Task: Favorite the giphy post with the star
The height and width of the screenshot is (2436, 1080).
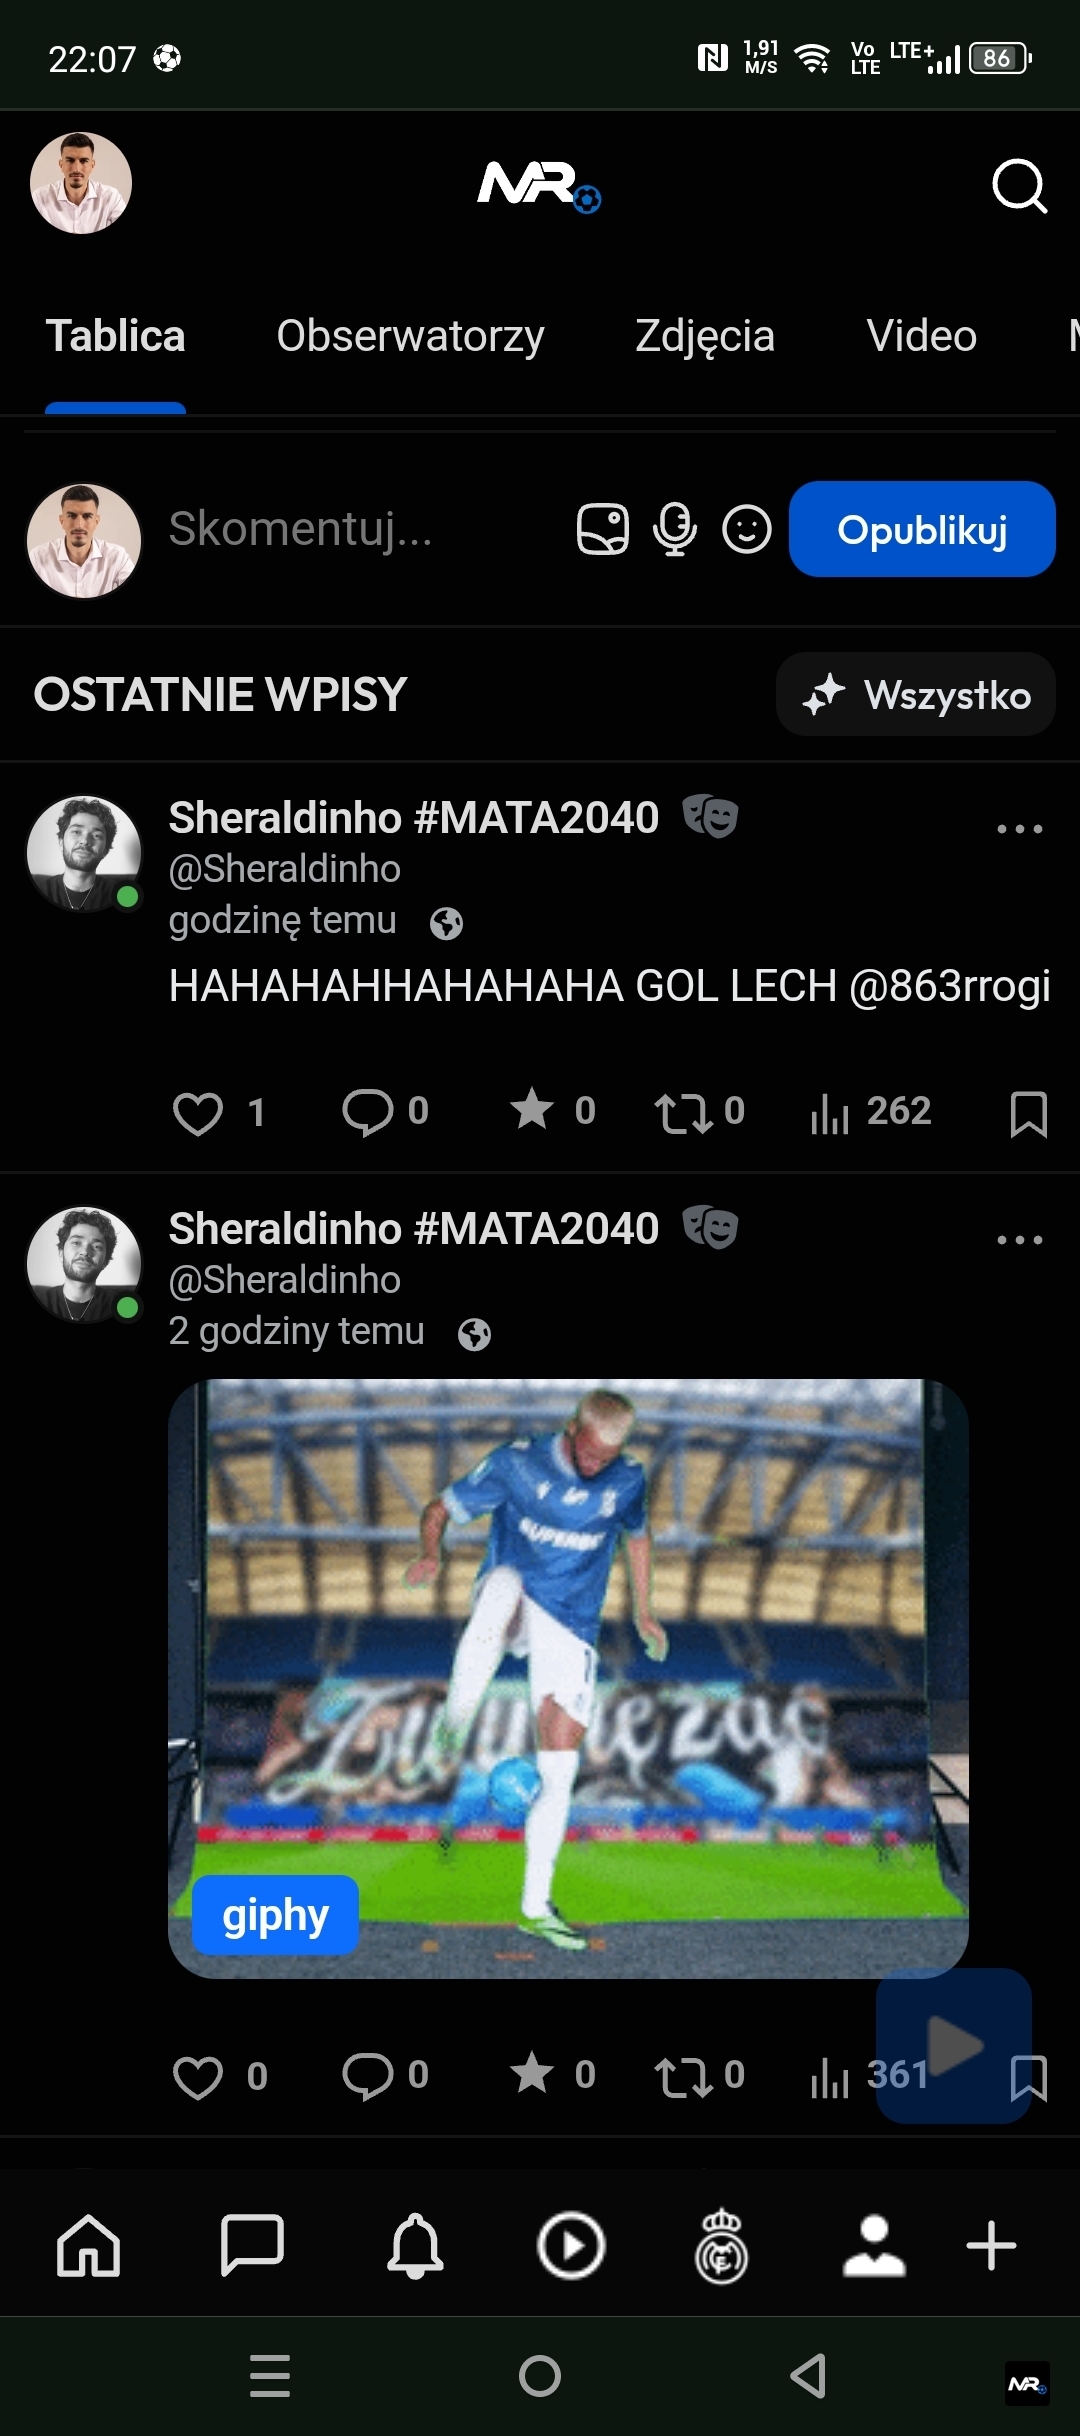Action: pos(532,2074)
